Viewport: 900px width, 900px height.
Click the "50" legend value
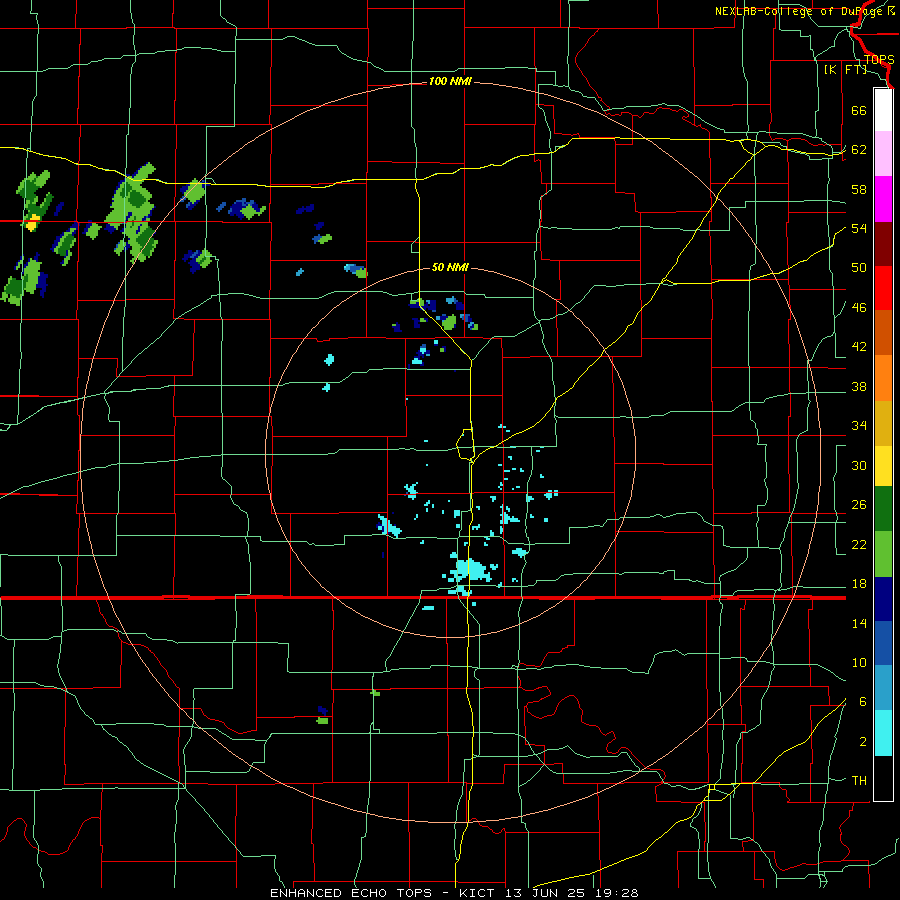point(859,268)
